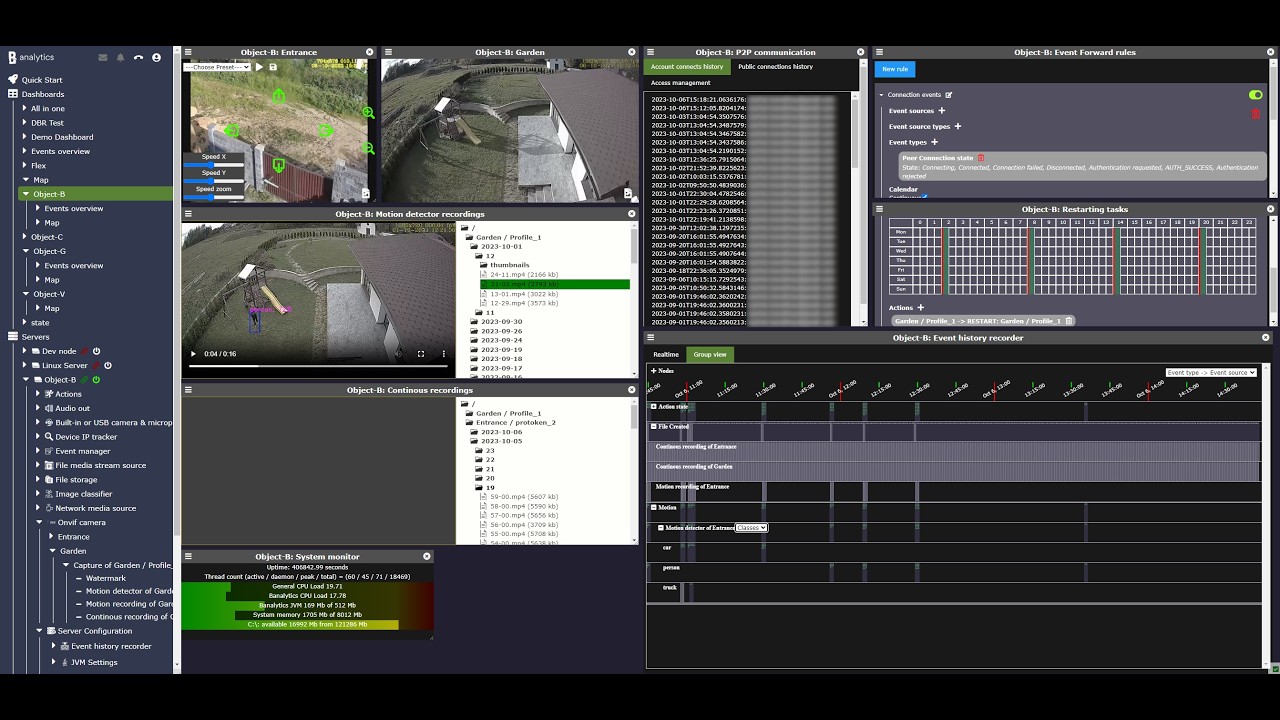
Task: Save the PTZ preset with the floppy icon
Action: [x=273, y=67]
